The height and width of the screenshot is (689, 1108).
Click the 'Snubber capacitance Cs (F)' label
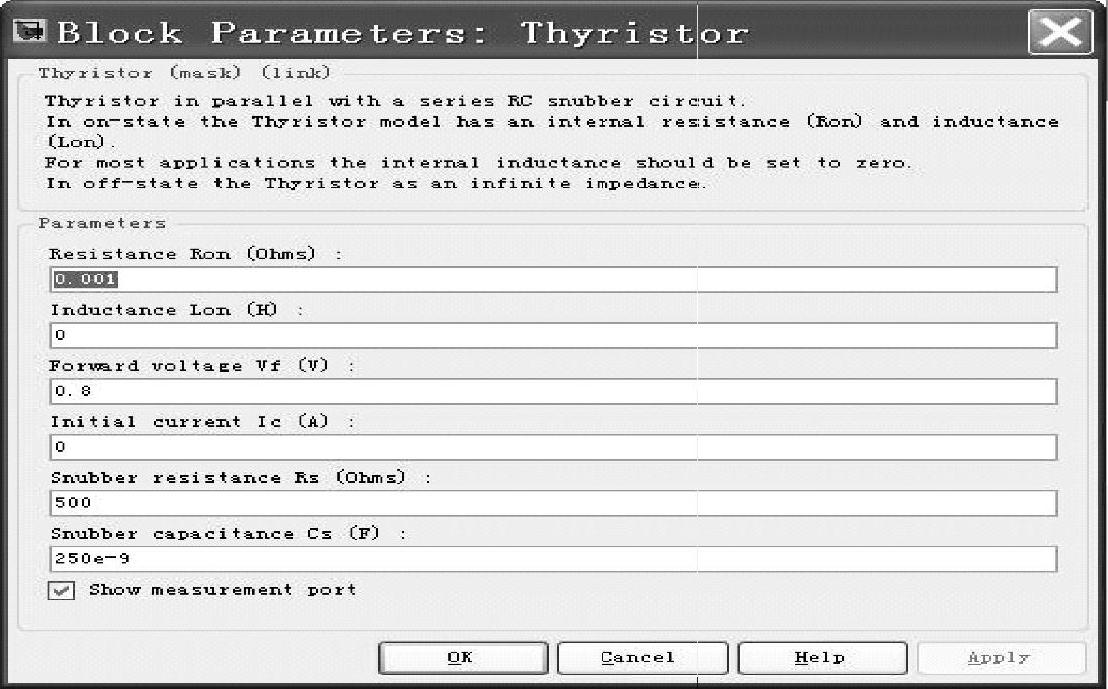point(216,534)
